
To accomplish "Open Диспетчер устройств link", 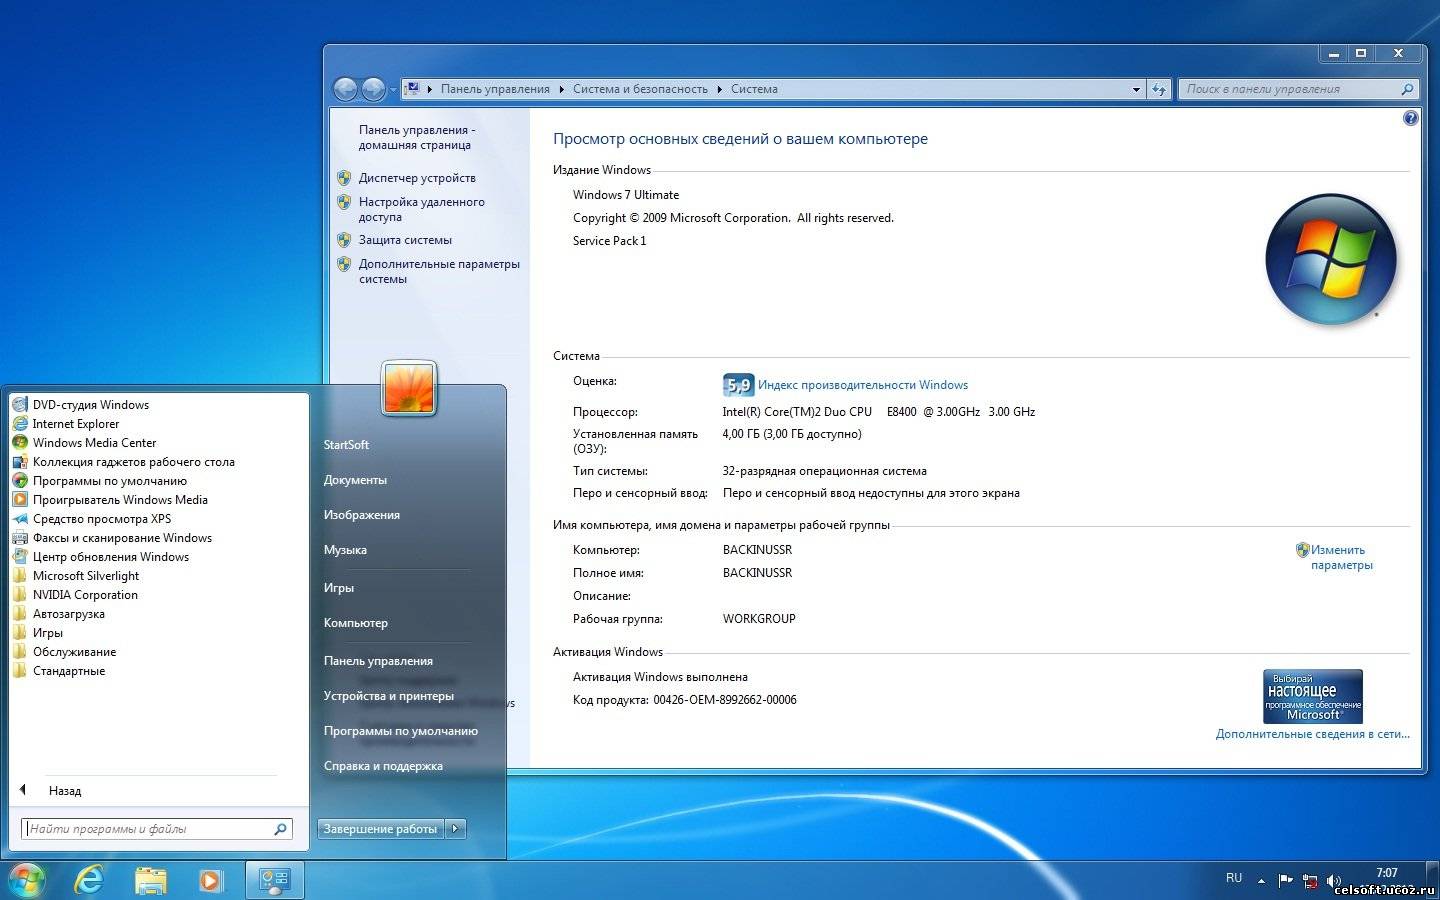I will coord(417,178).
